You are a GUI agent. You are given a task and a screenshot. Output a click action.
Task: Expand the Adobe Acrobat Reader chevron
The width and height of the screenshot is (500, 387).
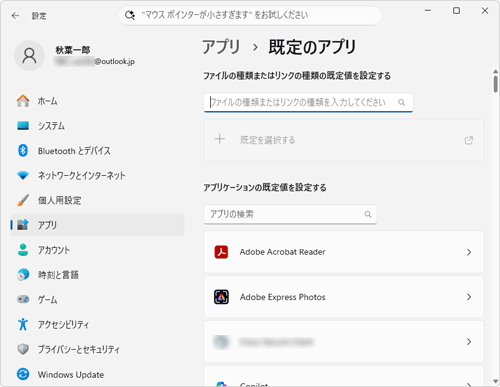click(x=469, y=252)
